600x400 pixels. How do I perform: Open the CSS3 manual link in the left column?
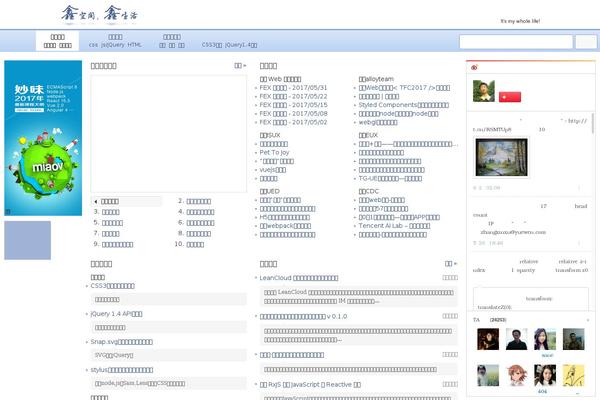pyautogui.click(x=112, y=286)
